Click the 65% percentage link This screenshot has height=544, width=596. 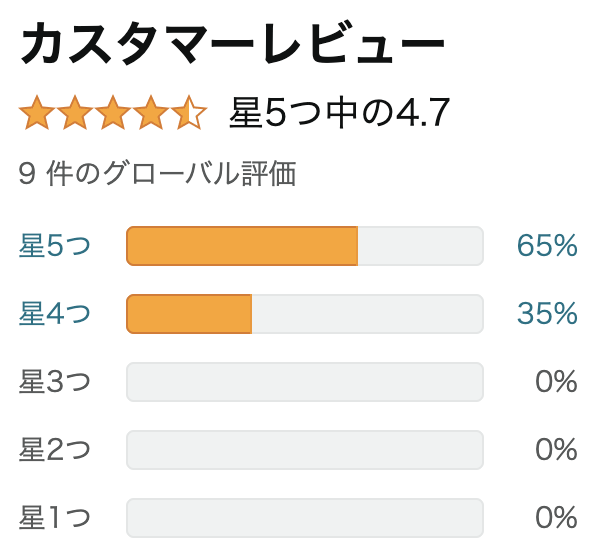point(547,246)
